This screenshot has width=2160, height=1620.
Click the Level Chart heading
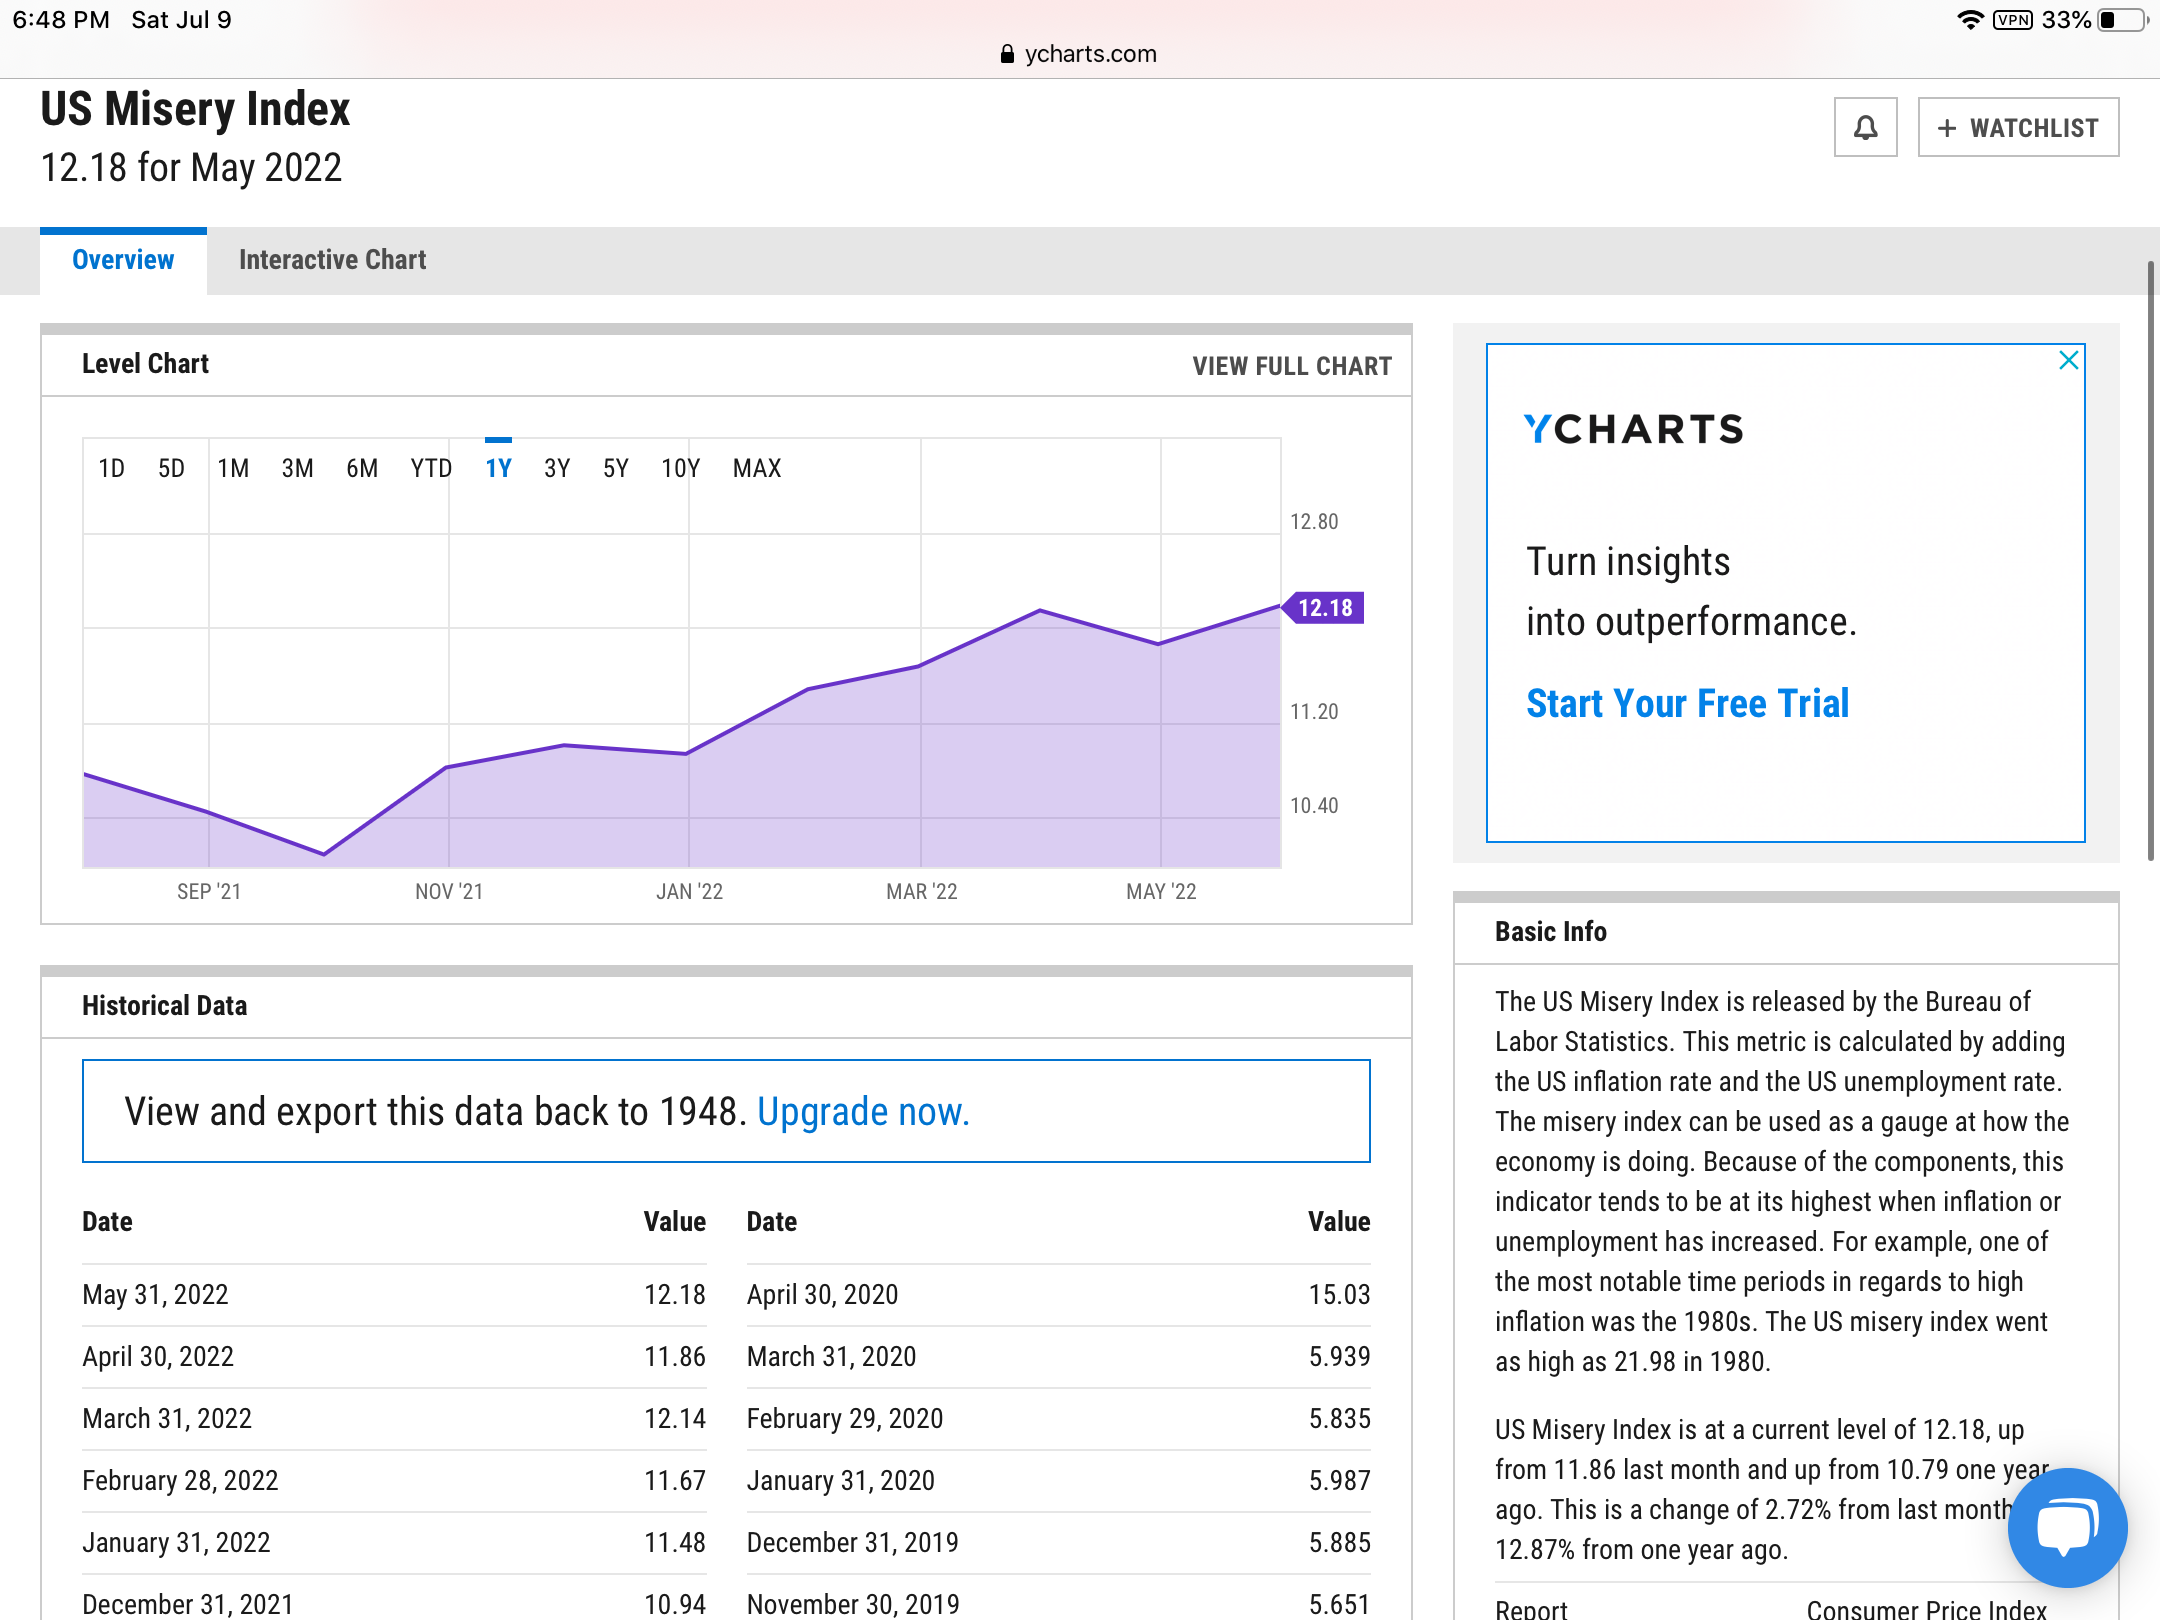[x=146, y=364]
